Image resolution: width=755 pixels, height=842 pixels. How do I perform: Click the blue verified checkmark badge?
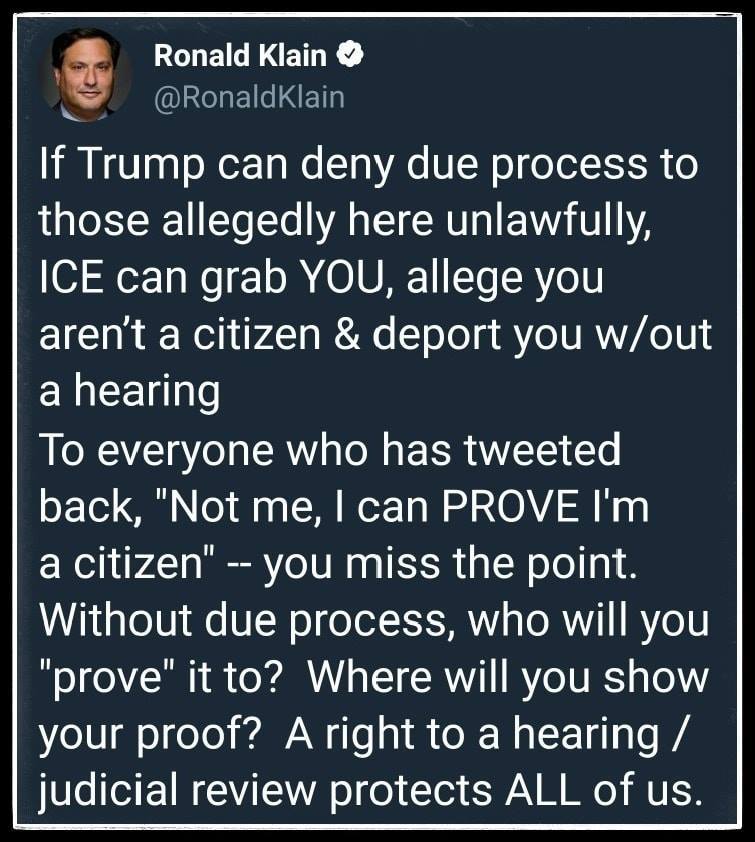[349, 56]
